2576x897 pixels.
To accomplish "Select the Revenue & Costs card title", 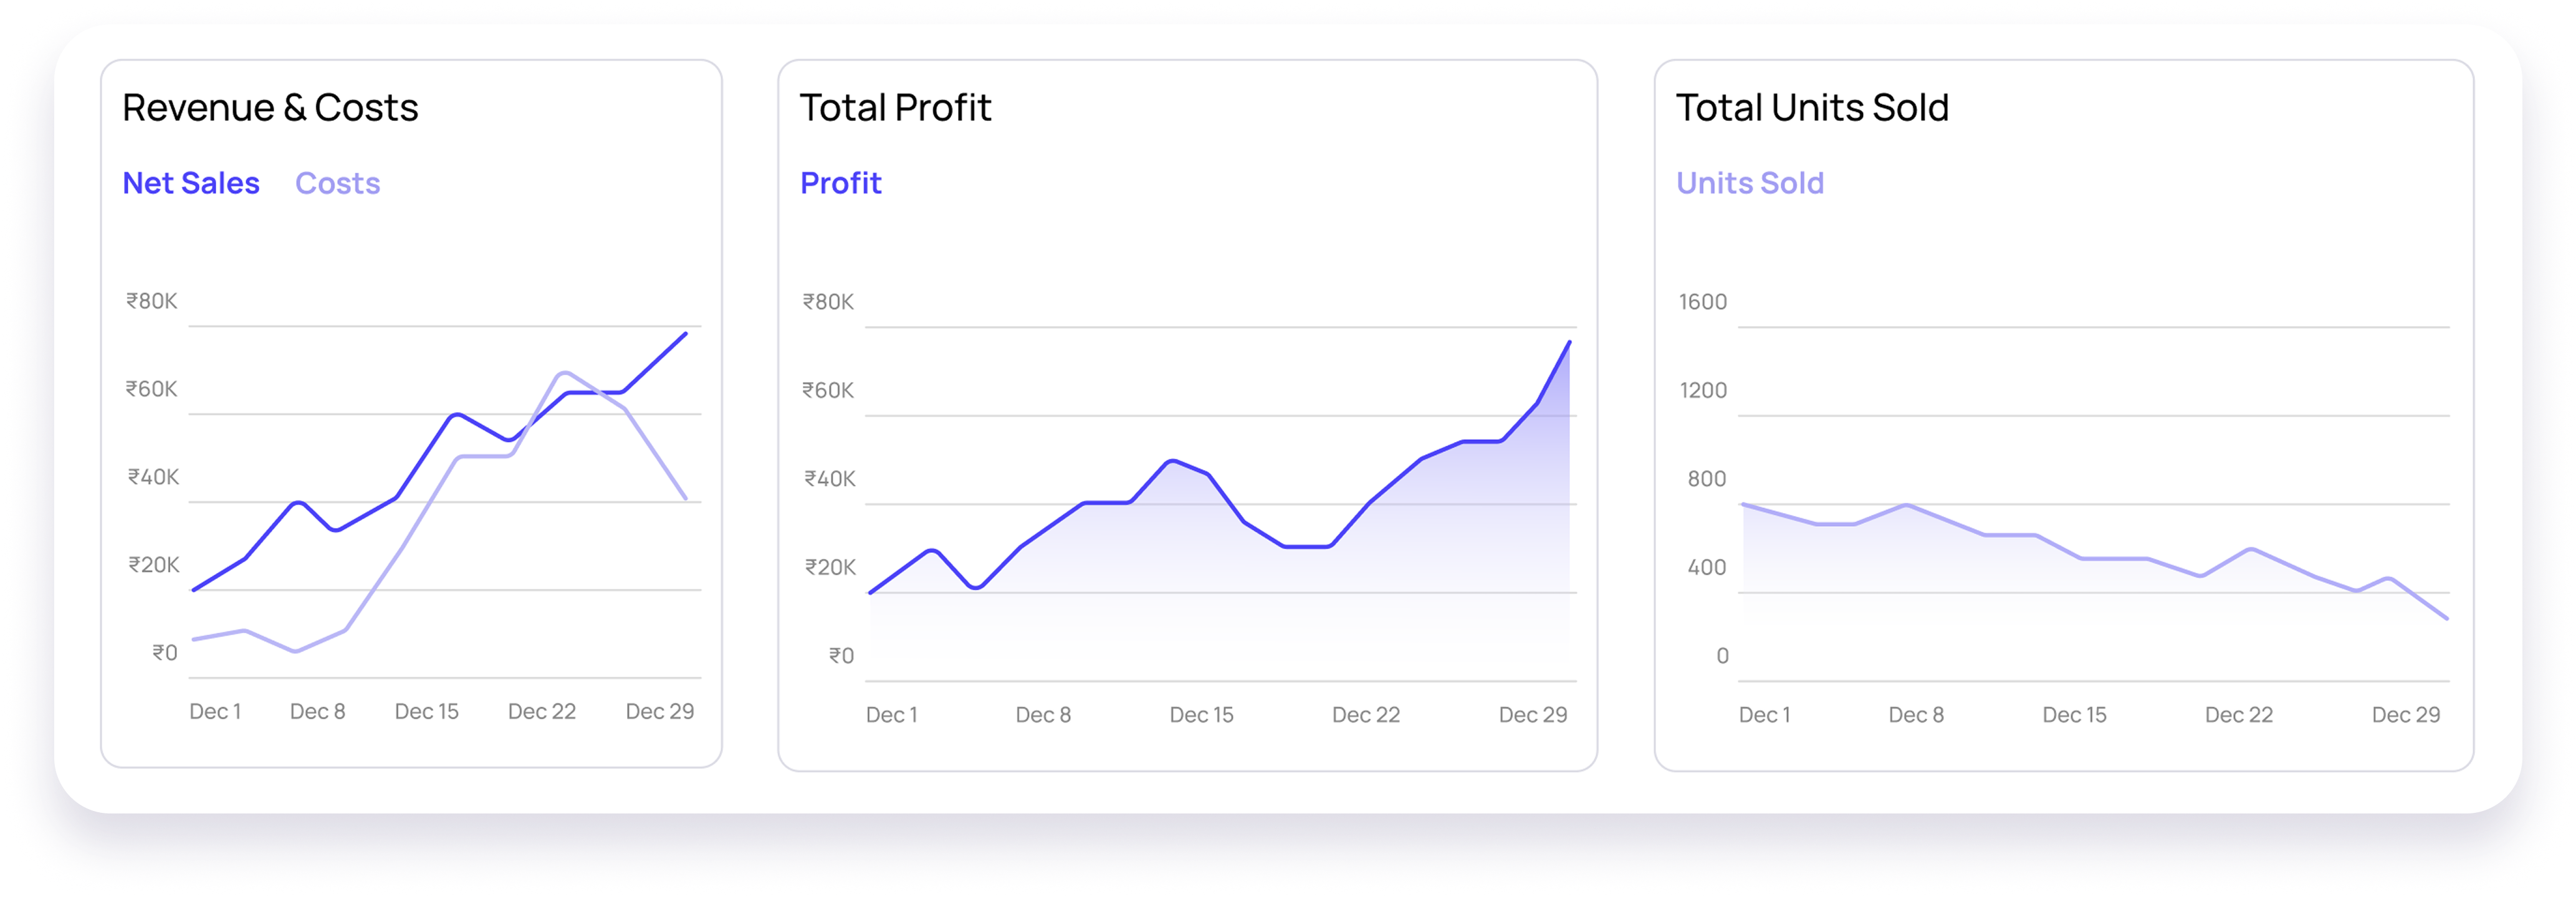I will coord(270,108).
